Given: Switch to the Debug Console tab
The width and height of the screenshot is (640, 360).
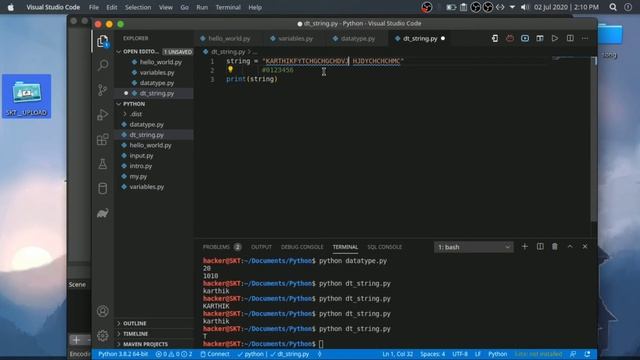Looking at the screenshot, I should pos(302,247).
